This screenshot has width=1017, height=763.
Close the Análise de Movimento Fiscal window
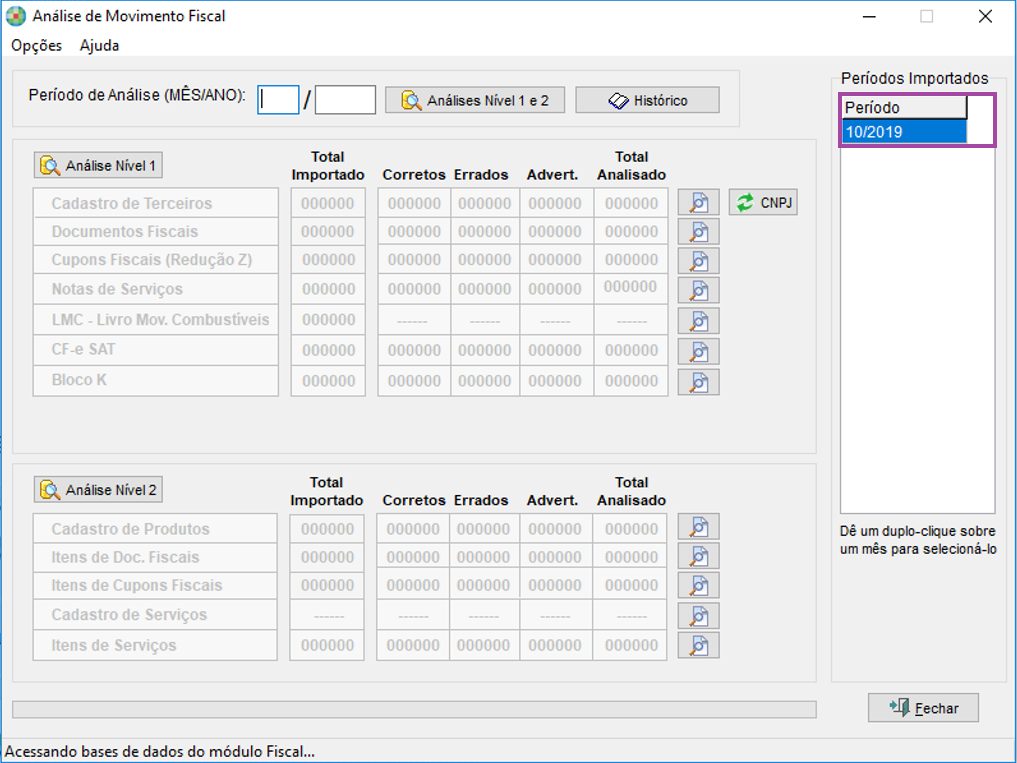pyautogui.click(x=985, y=16)
